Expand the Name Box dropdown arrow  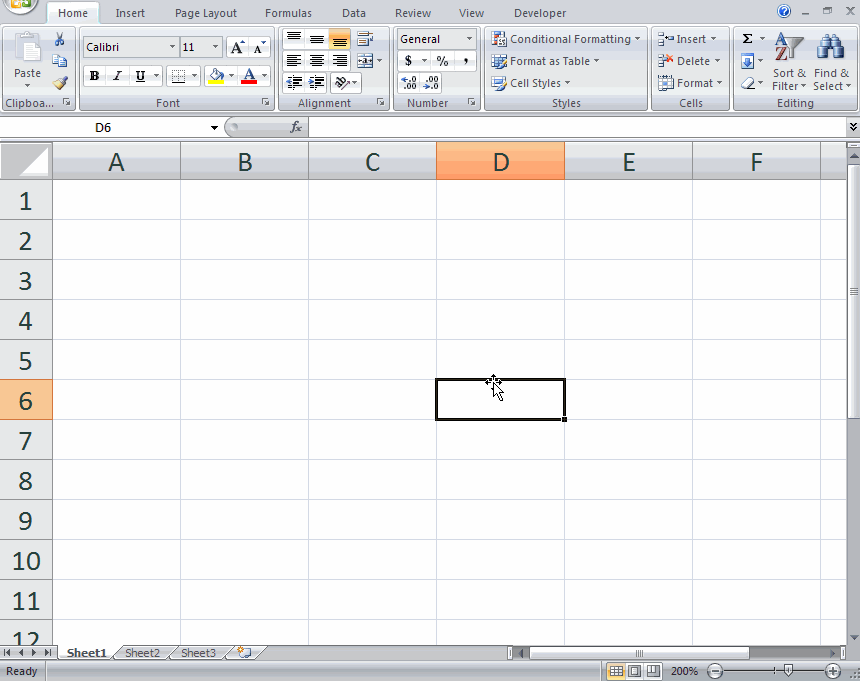(x=214, y=128)
